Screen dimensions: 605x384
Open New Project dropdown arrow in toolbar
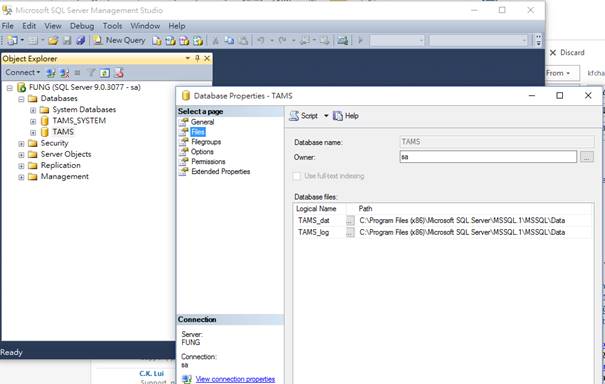(x=22, y=40)
